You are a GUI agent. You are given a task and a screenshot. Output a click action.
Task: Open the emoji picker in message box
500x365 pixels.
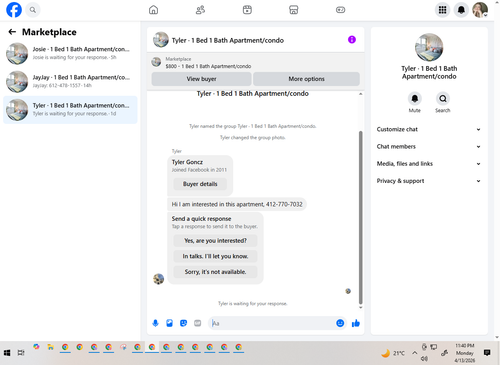(x=340, y=323)
